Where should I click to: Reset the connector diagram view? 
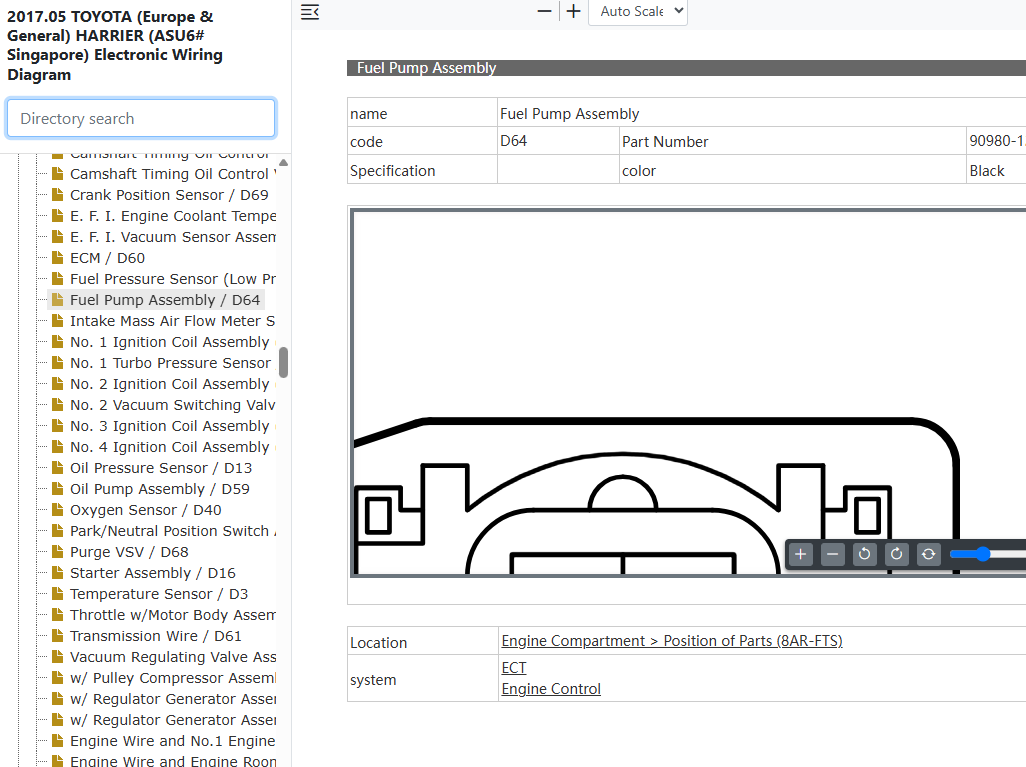click(x=929, y=554)
